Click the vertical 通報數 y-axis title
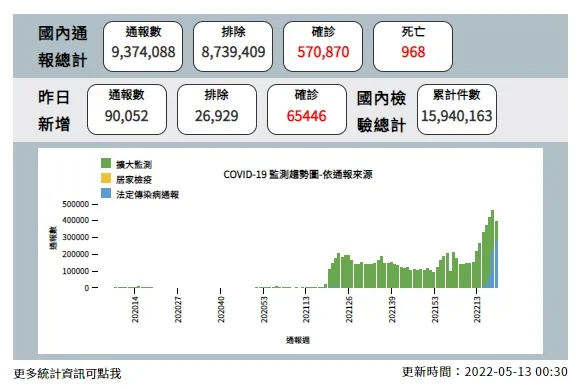The width and height of the screenshot is (578, 389). pos(53,238)
